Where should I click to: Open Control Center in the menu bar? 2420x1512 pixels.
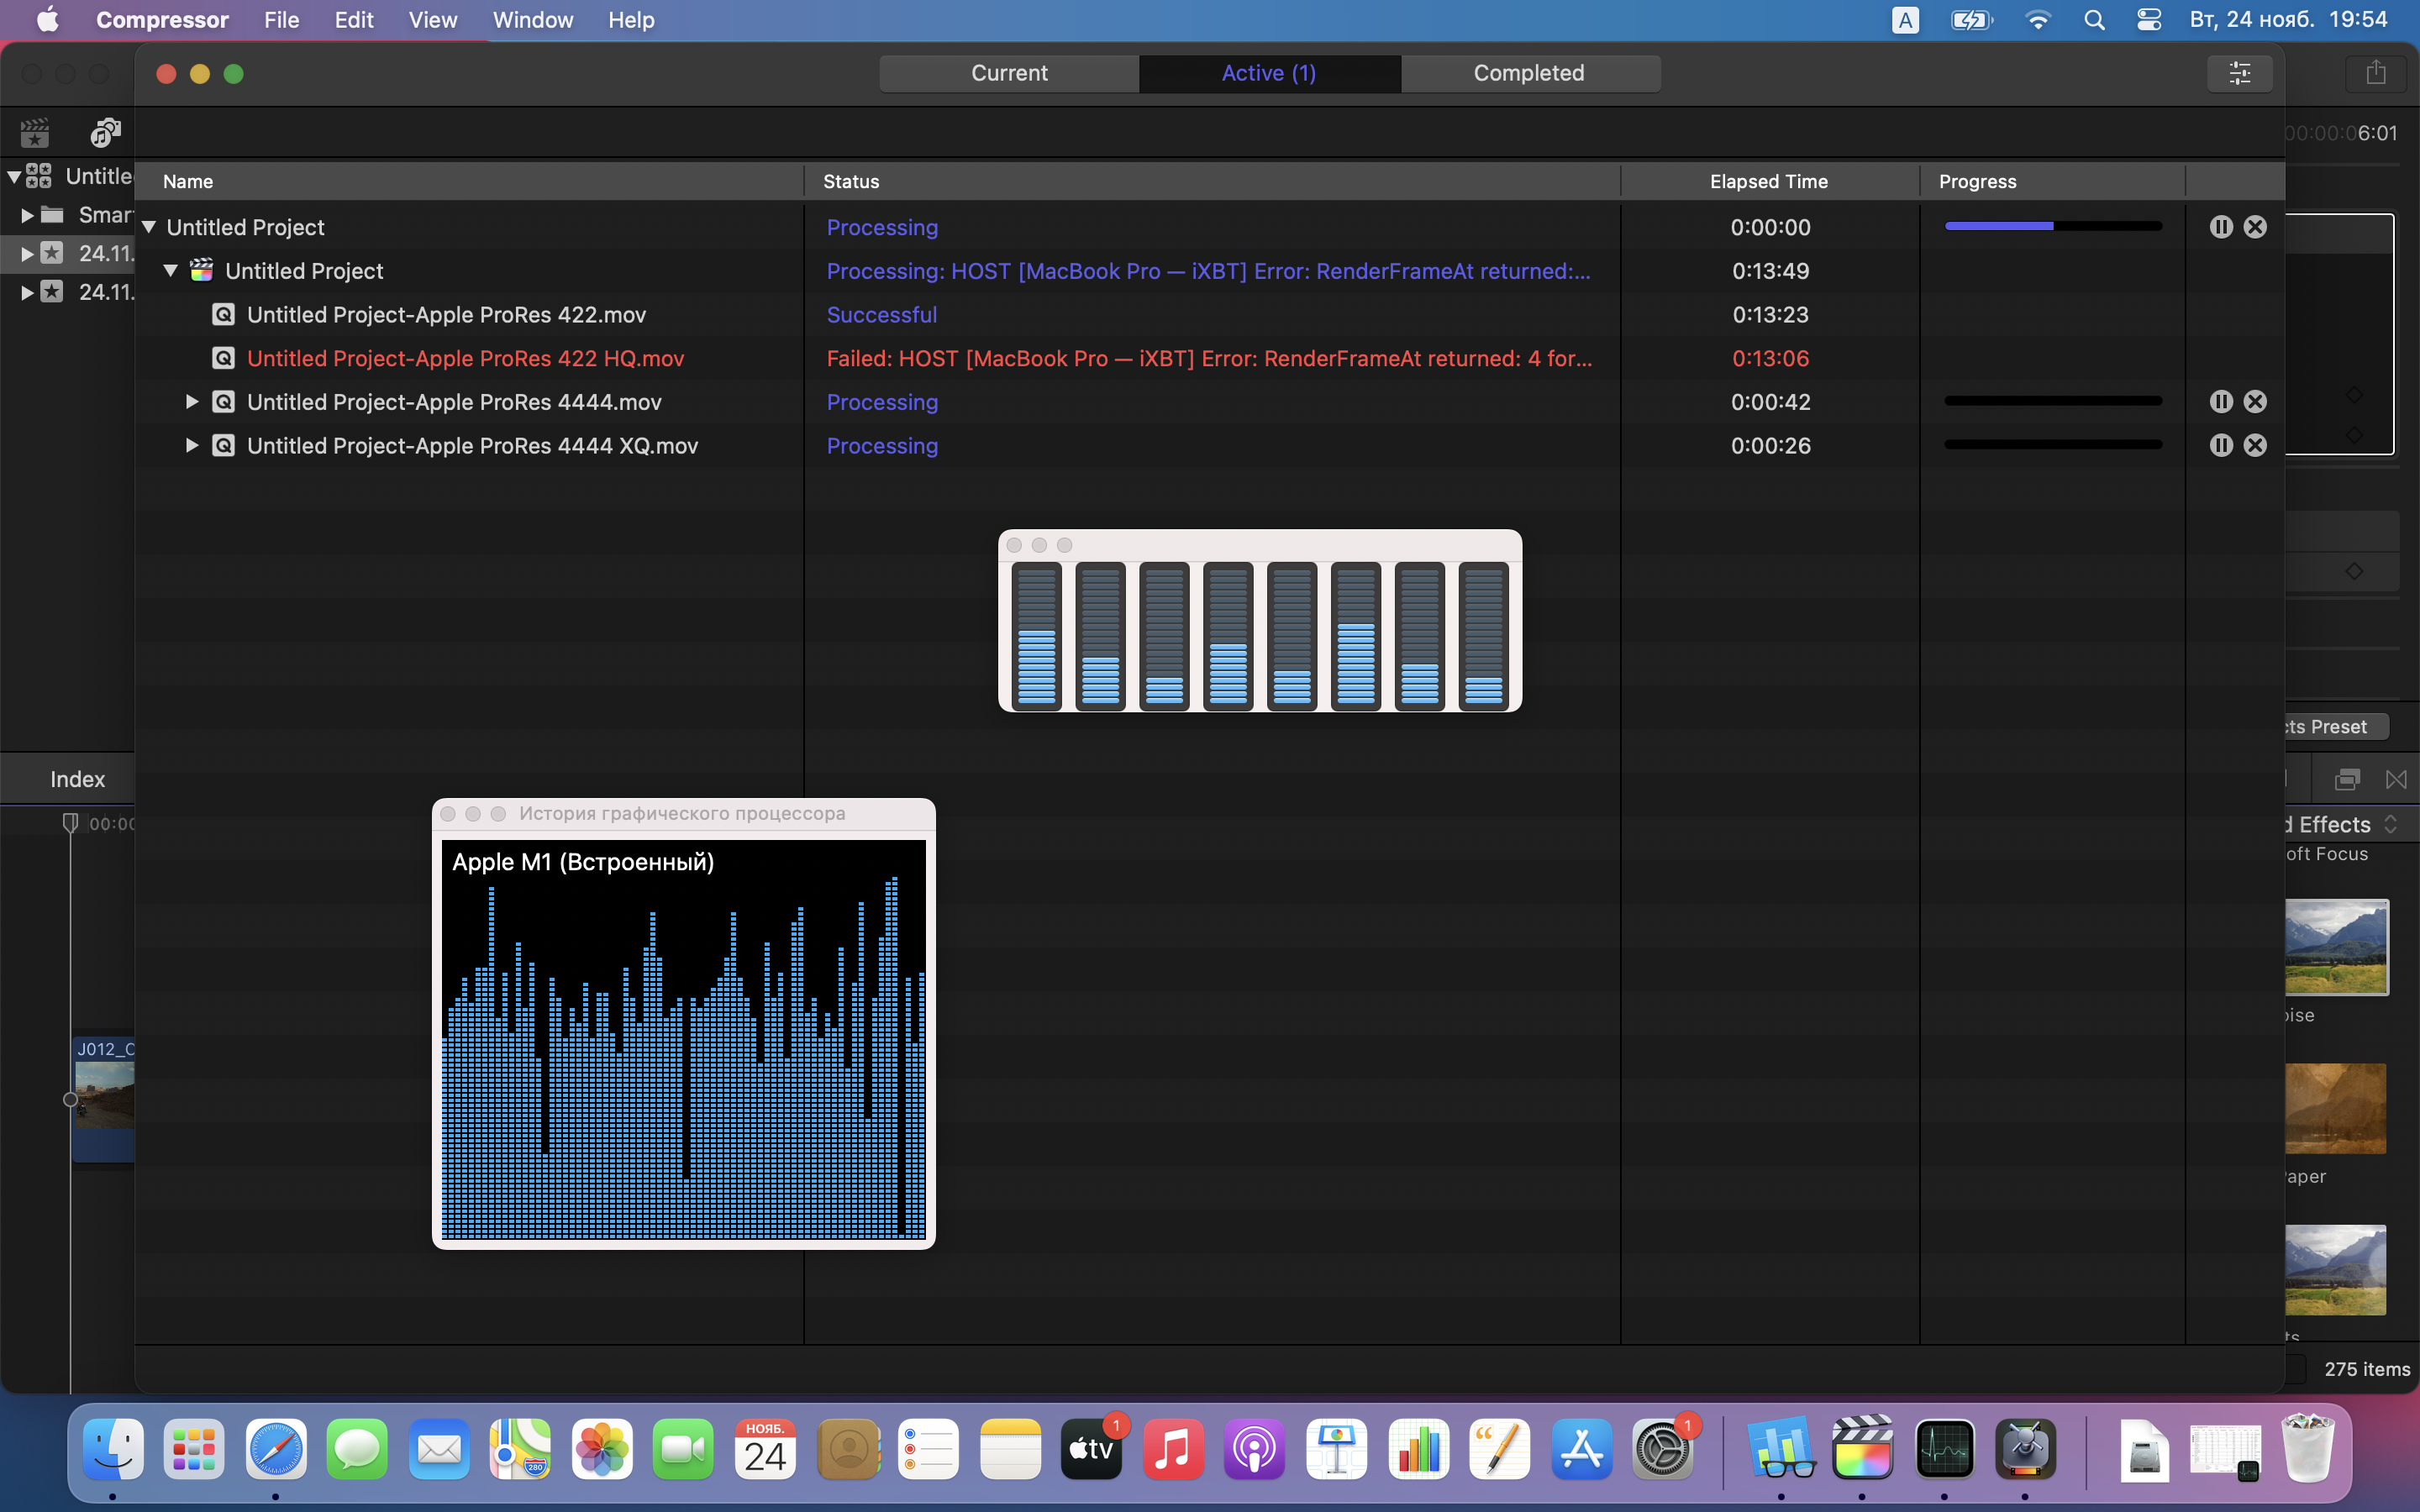tap(2149, 20)
